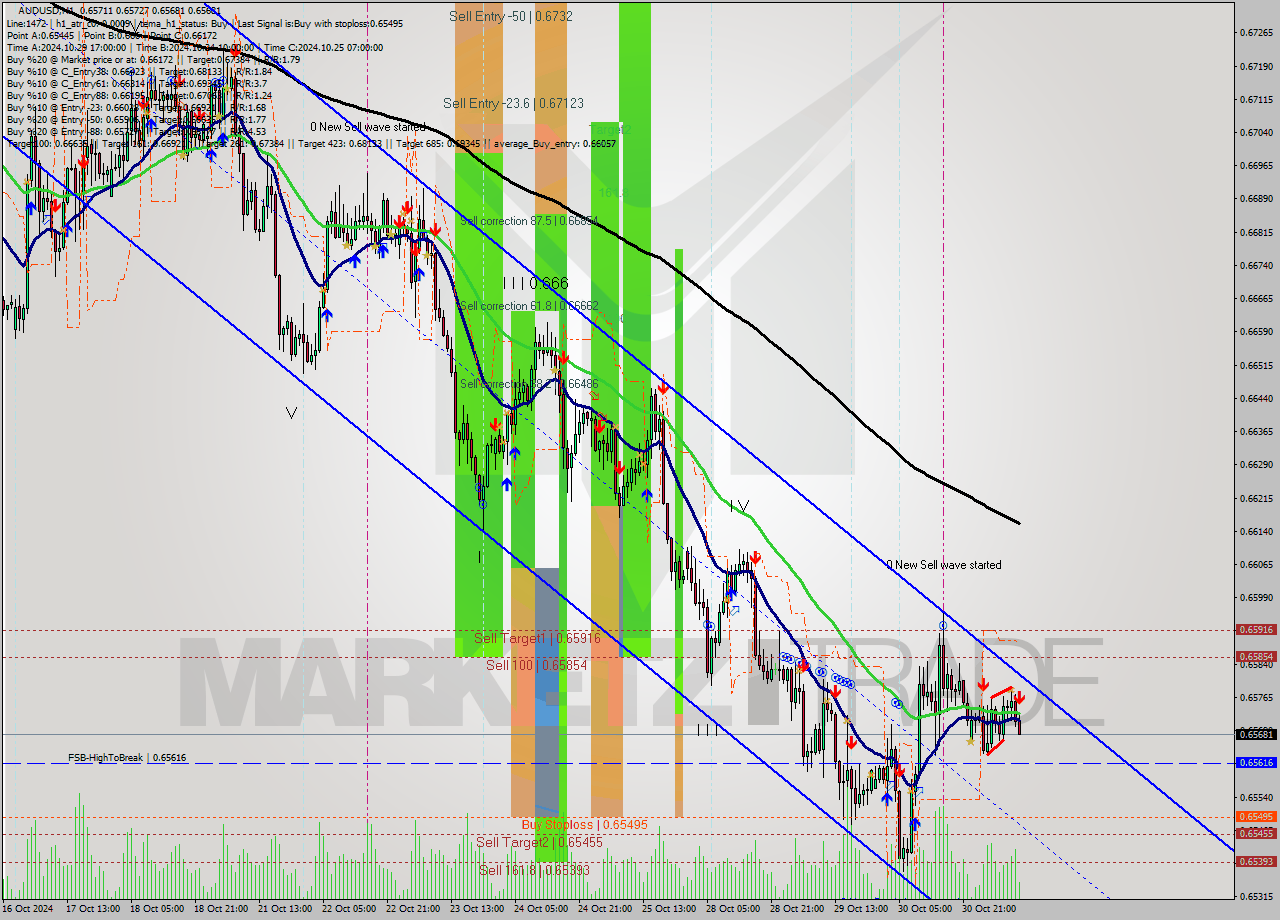Click the '18 Oct 05:00' time label

point(155,909)
